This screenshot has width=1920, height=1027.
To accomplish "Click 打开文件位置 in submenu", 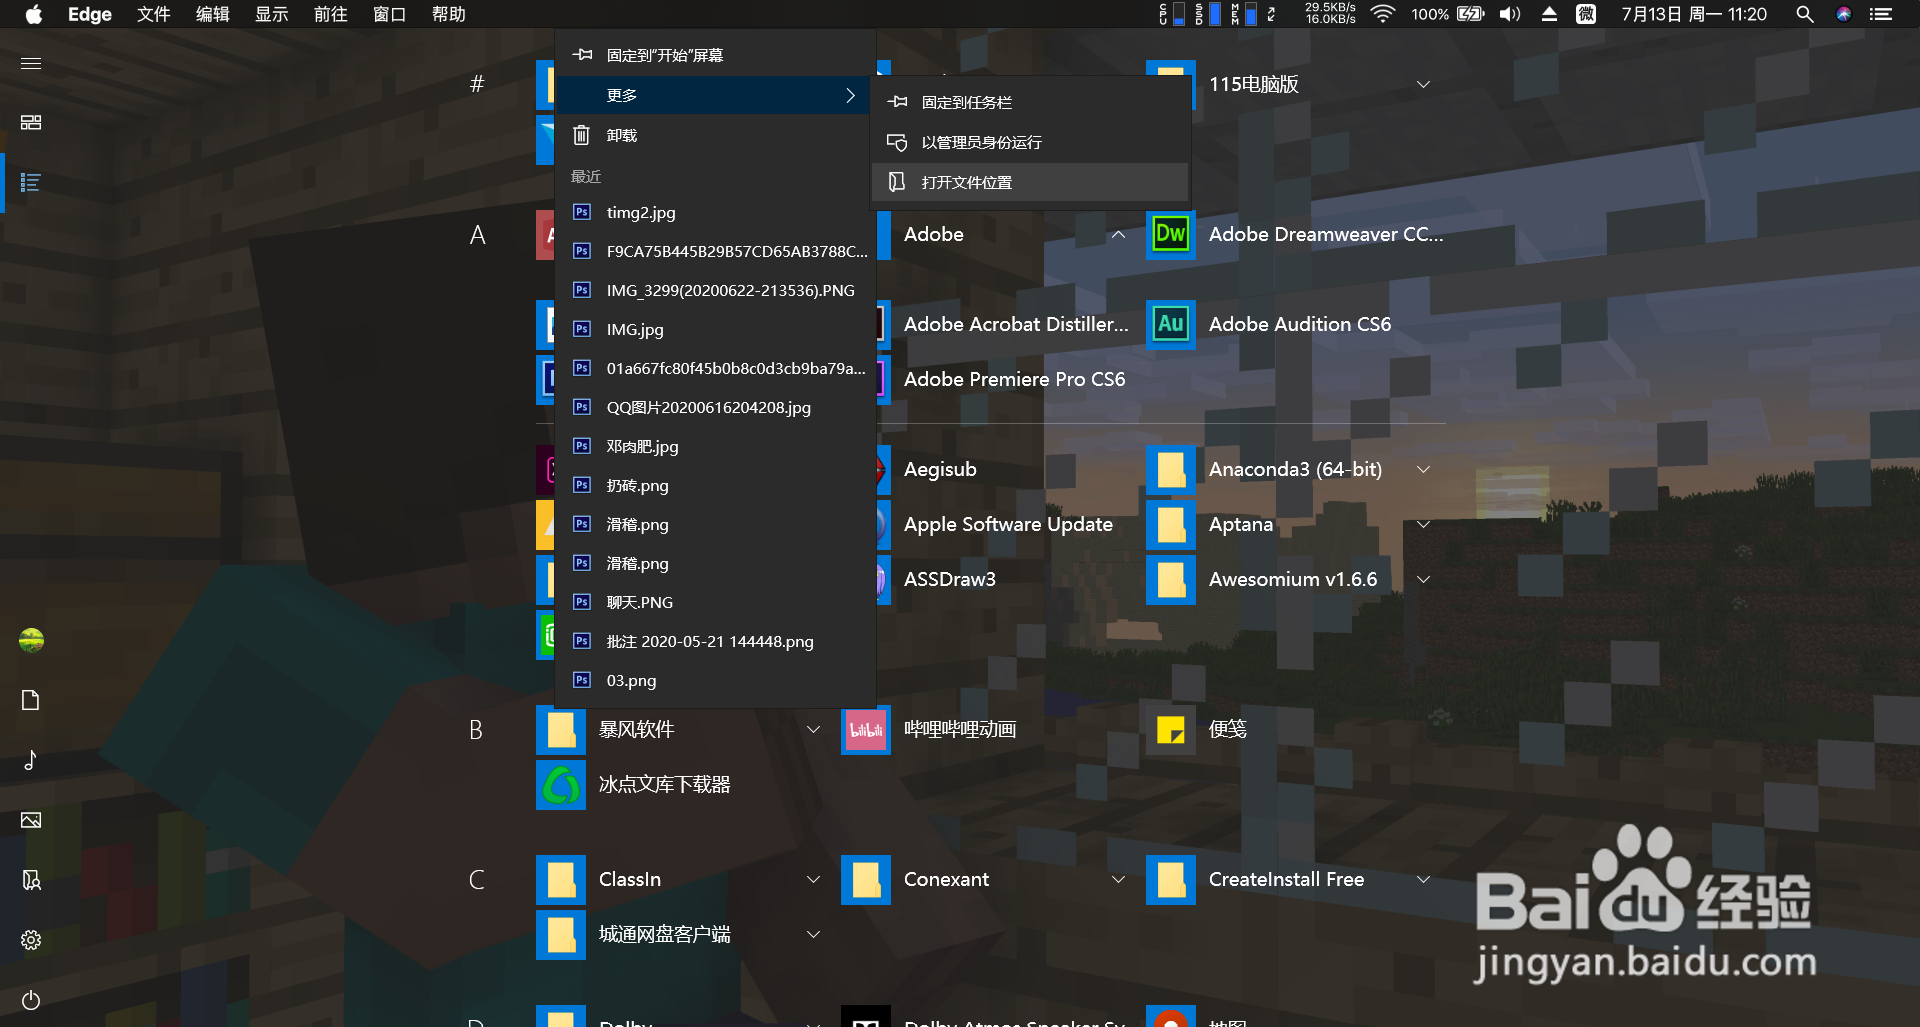I will pyautogui.click(x=1030, y=182).
